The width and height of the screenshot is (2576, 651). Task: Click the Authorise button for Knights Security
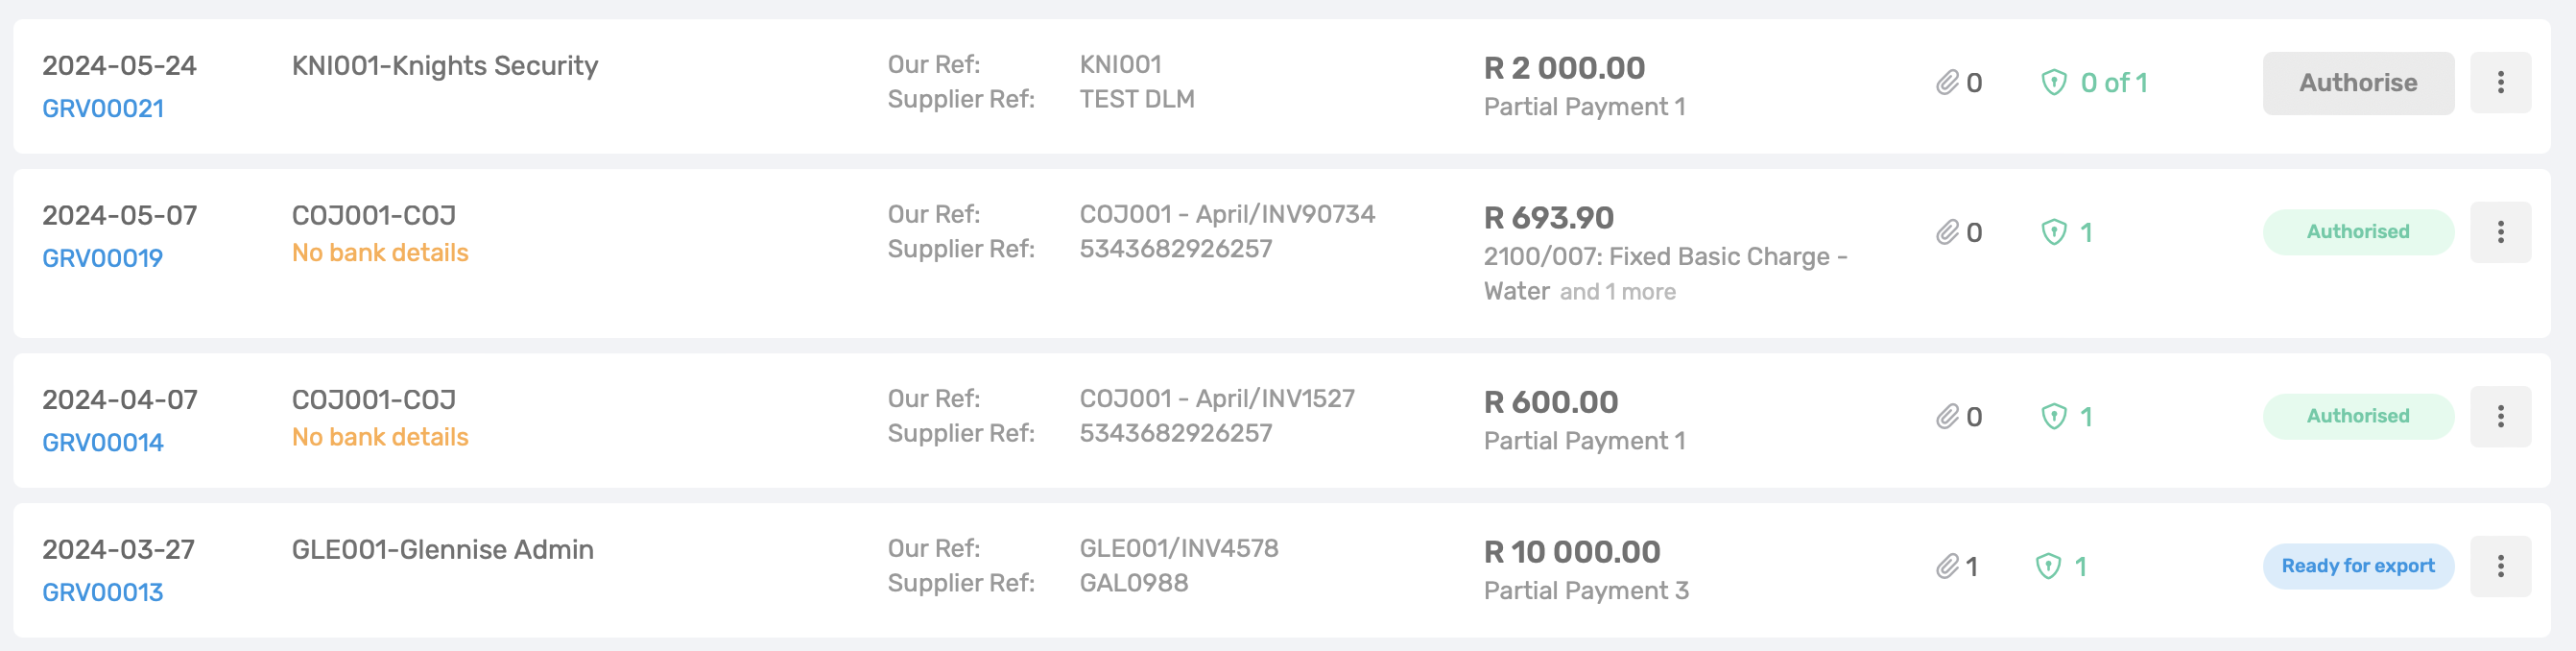pos(2358,83)
